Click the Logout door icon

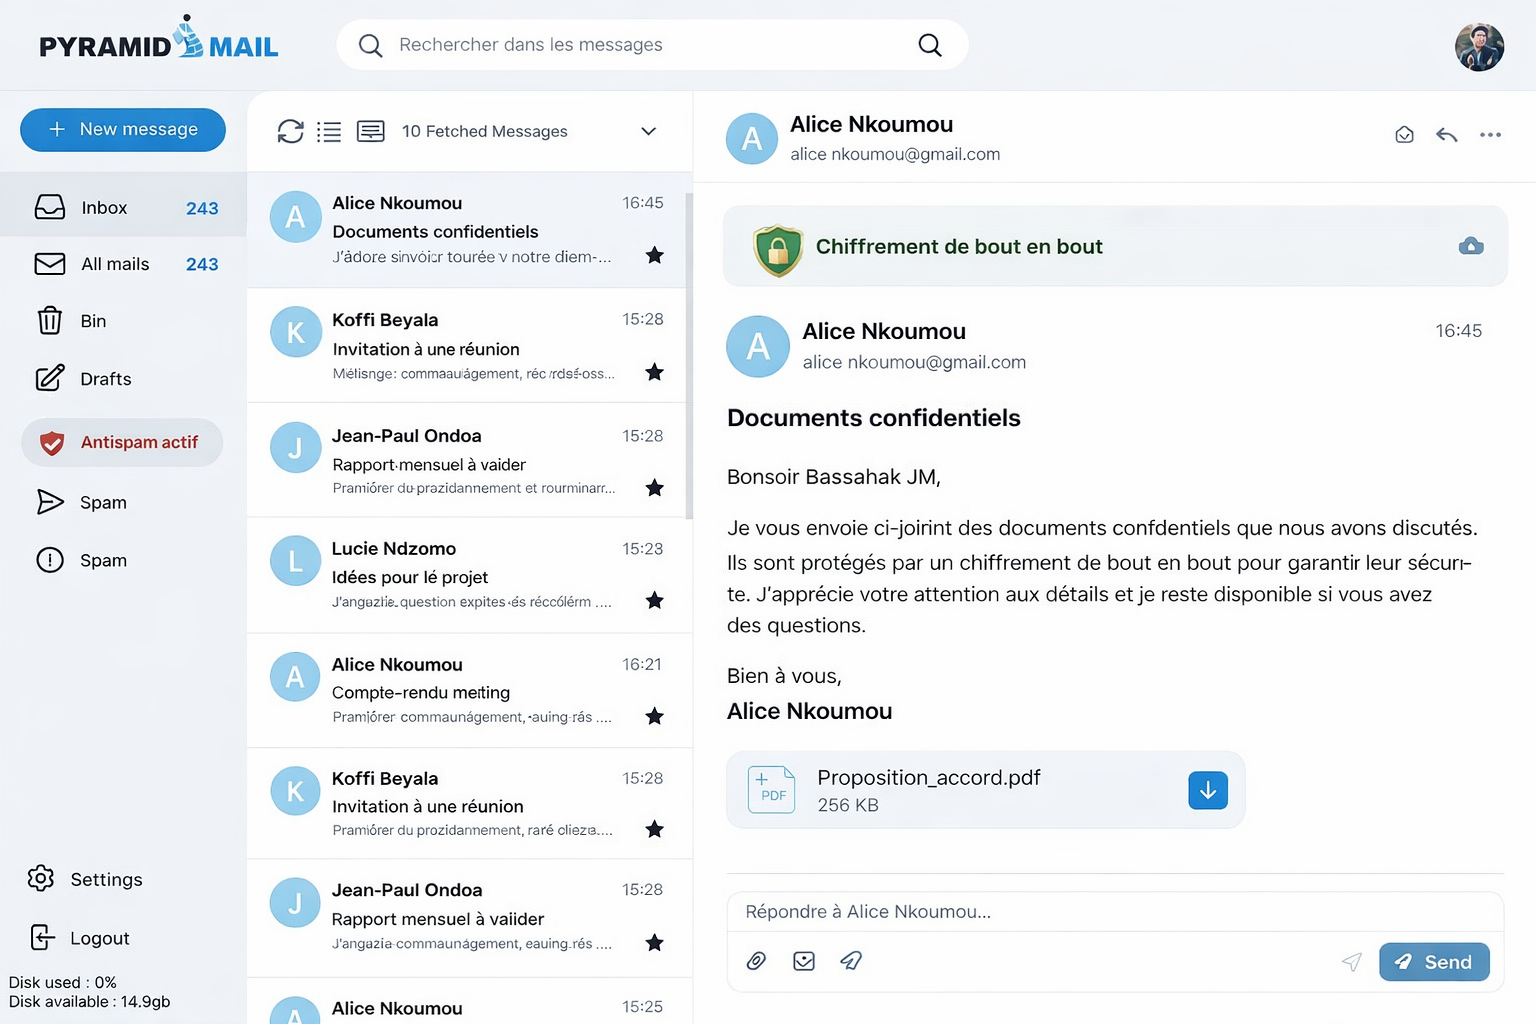[x=43, y=937]
